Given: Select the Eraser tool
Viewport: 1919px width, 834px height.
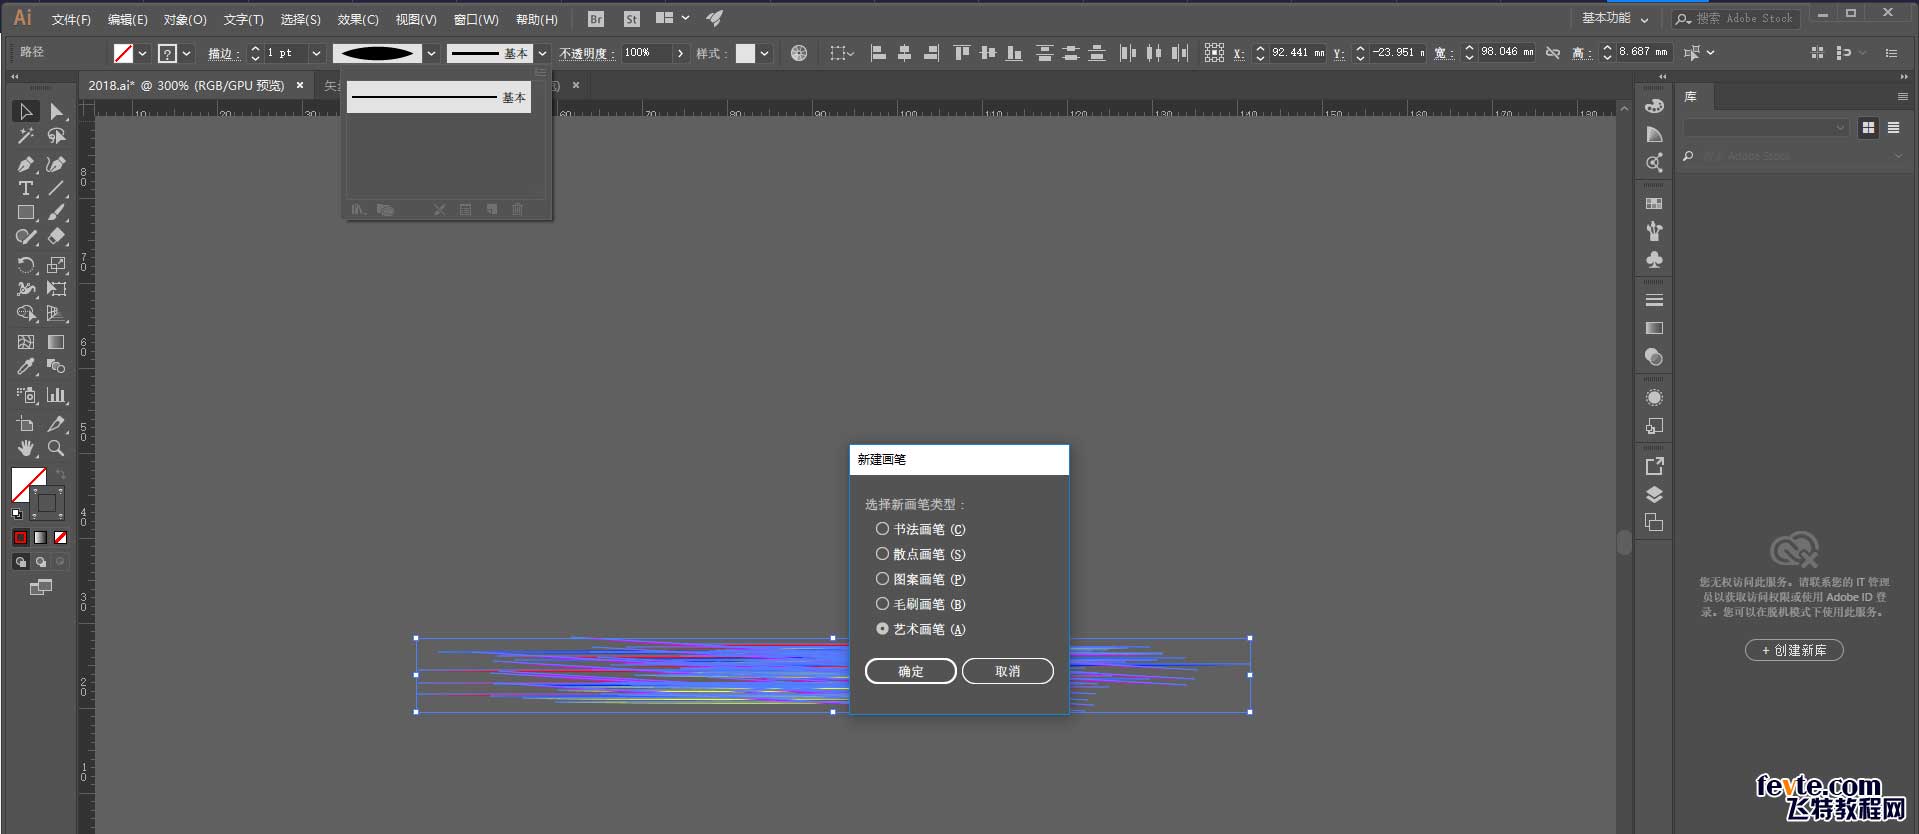Looking at the screenshot, I should pyautogui.click(x=57, y=237).
